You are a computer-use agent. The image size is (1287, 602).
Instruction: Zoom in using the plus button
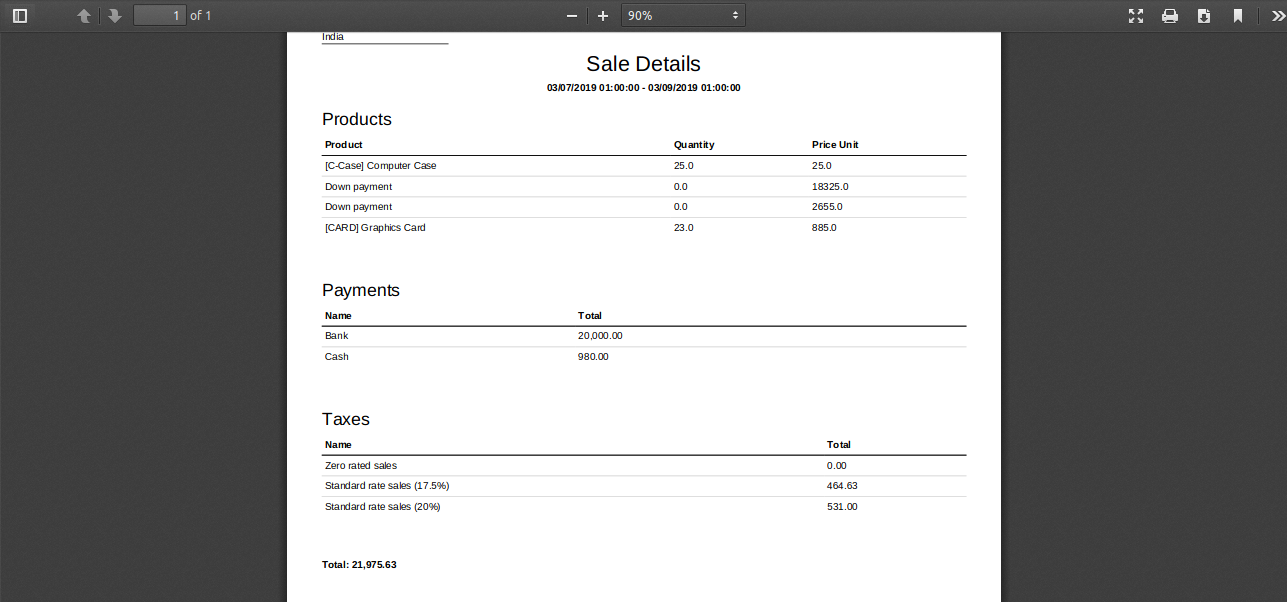(603, 16)
